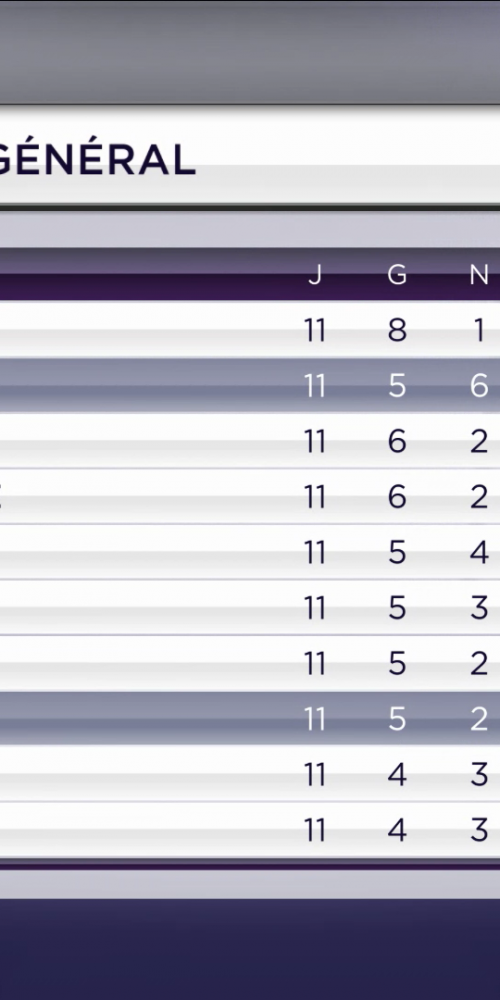
Task: Click the N value 3 in the last table row
Action: (479, 830)
